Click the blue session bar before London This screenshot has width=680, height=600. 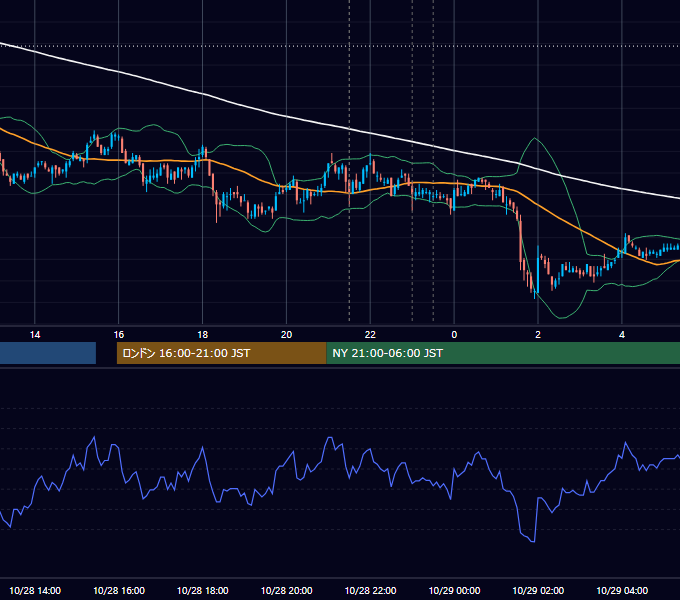coord(48,353)
